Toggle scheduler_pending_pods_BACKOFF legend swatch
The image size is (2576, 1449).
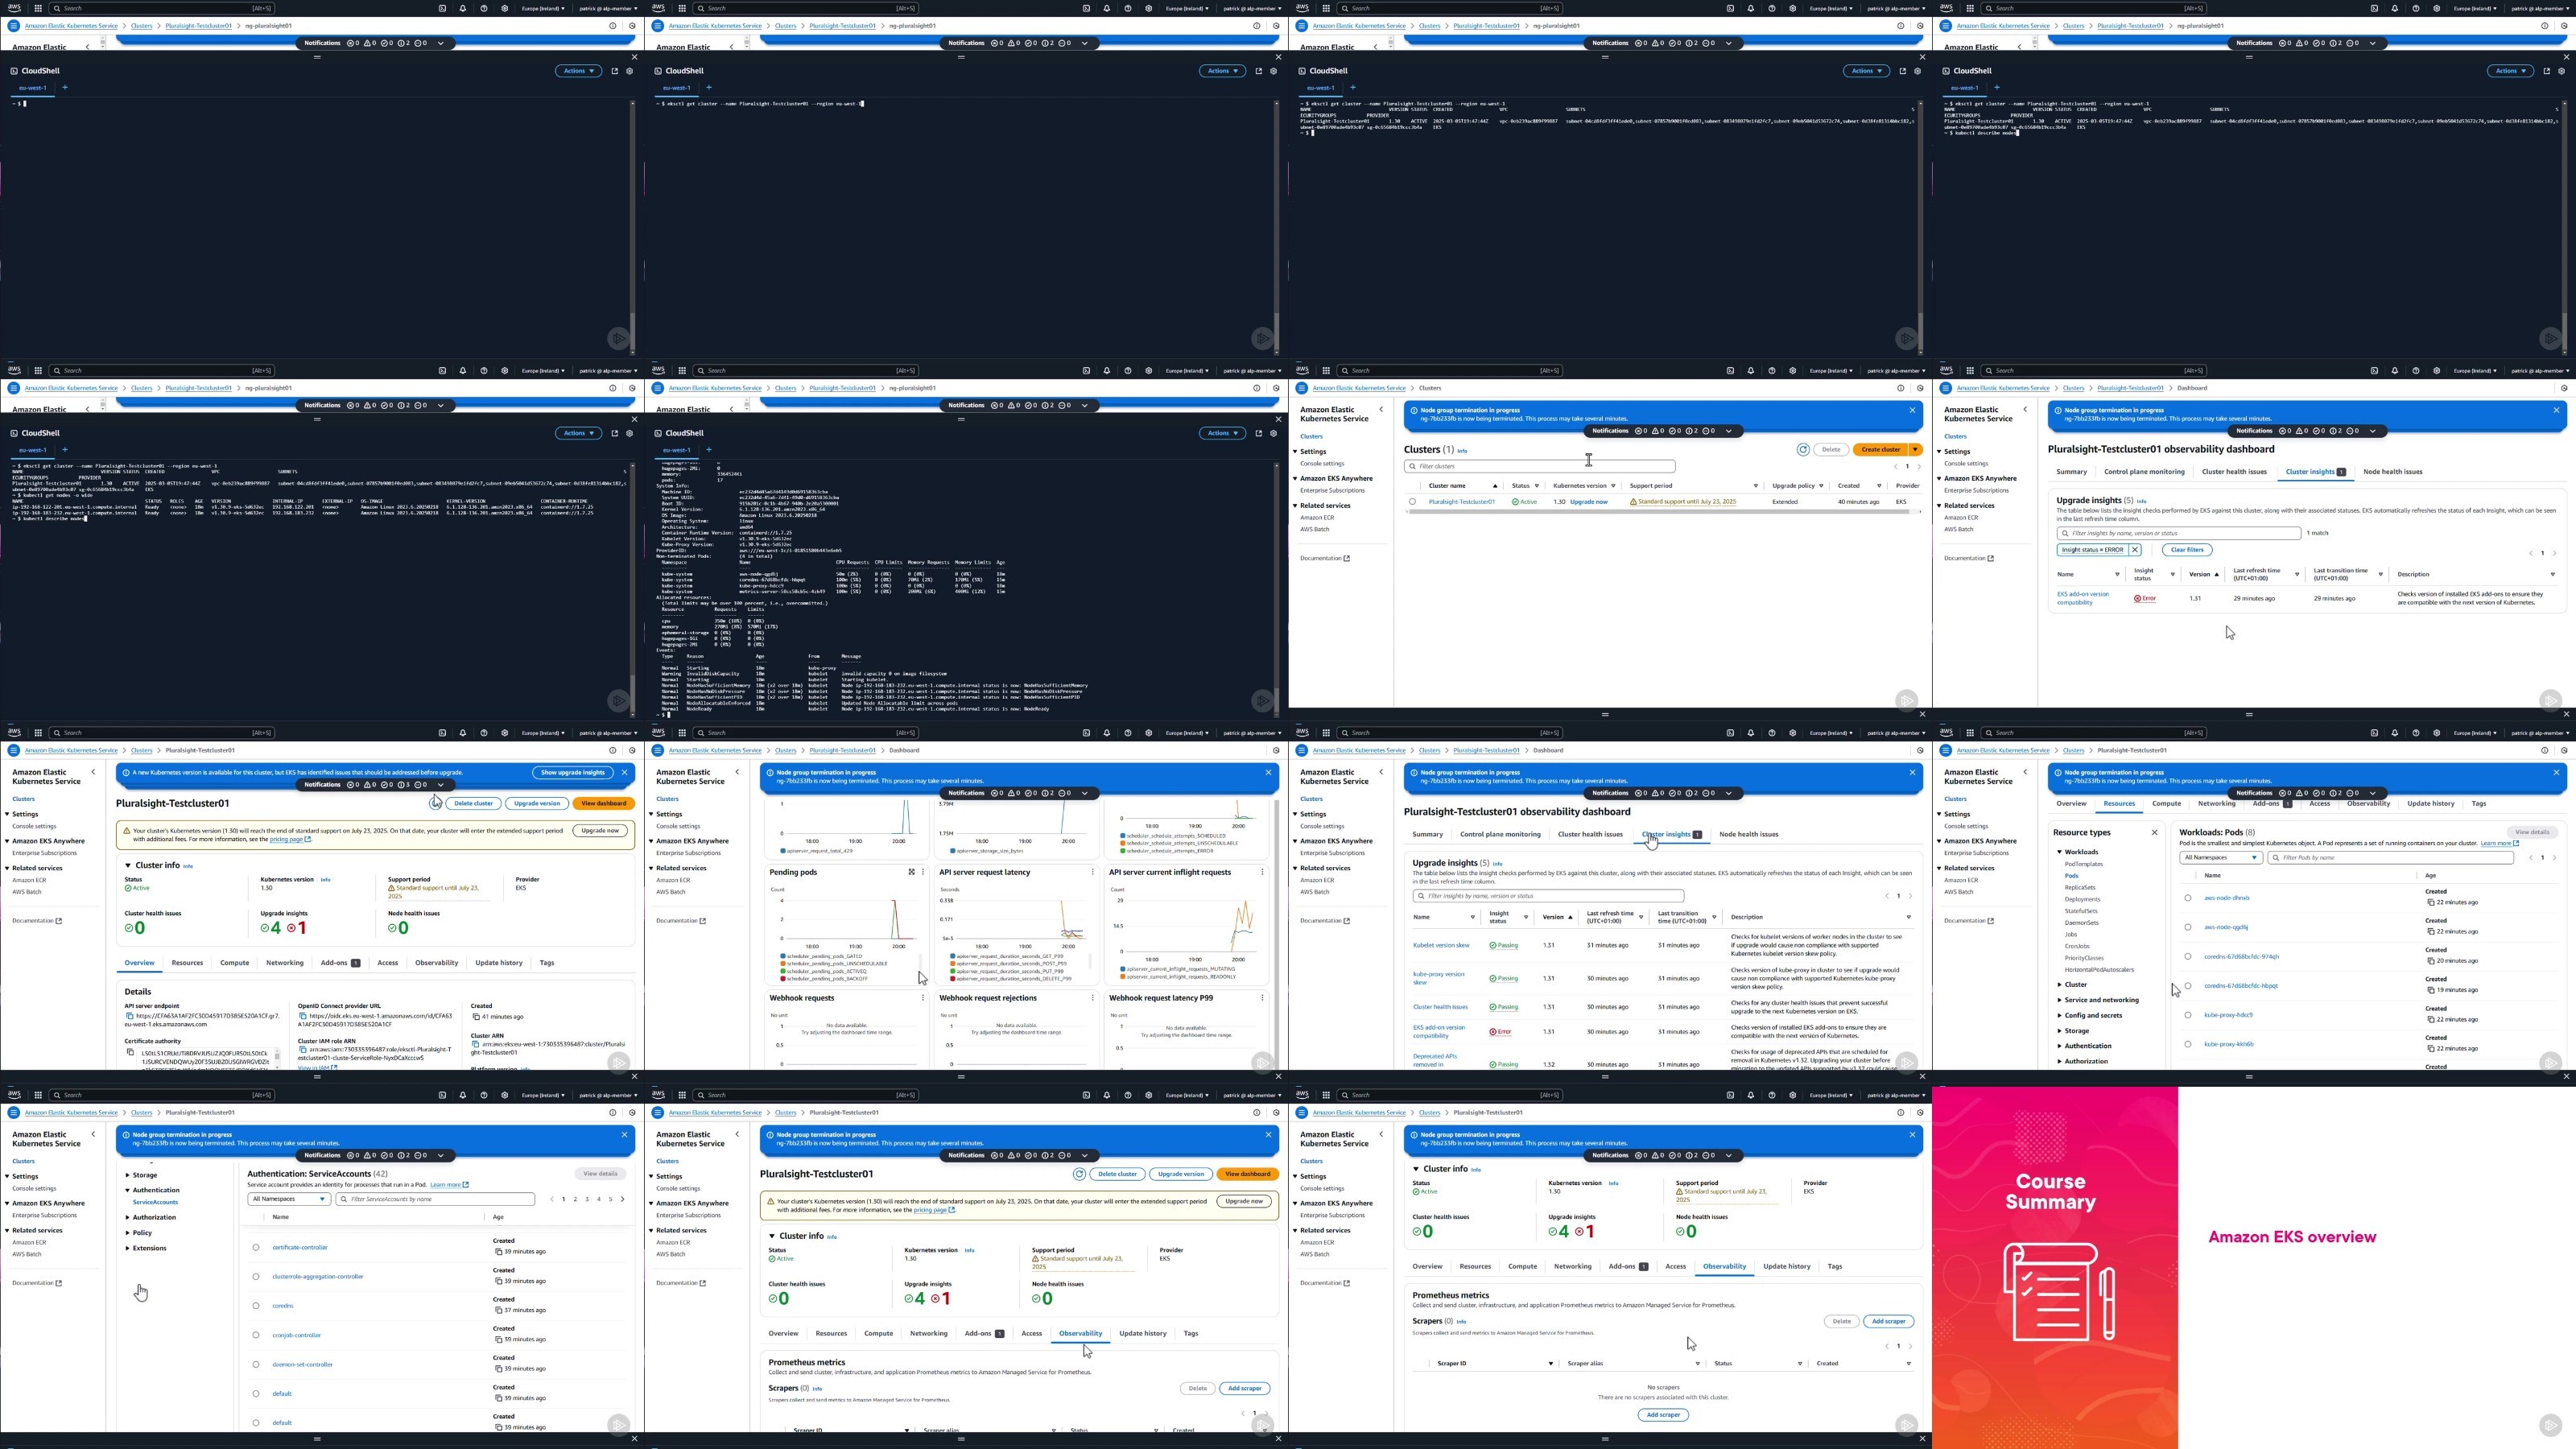click(782, 979)
